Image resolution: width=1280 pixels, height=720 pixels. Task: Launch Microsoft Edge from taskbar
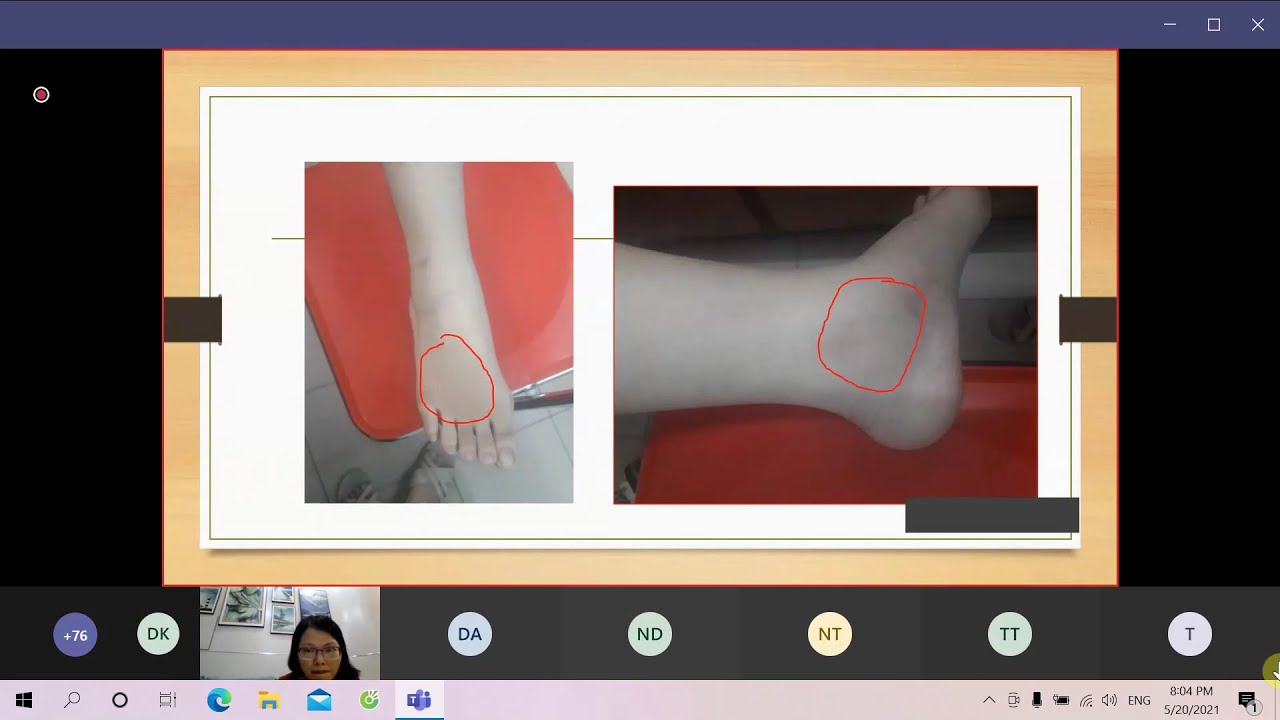point(219,700)
